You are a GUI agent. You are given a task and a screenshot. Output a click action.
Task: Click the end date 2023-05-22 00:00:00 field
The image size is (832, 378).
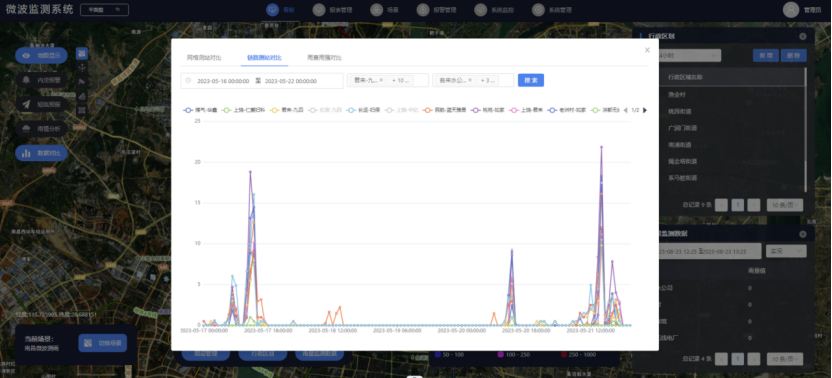coord(291,81)
